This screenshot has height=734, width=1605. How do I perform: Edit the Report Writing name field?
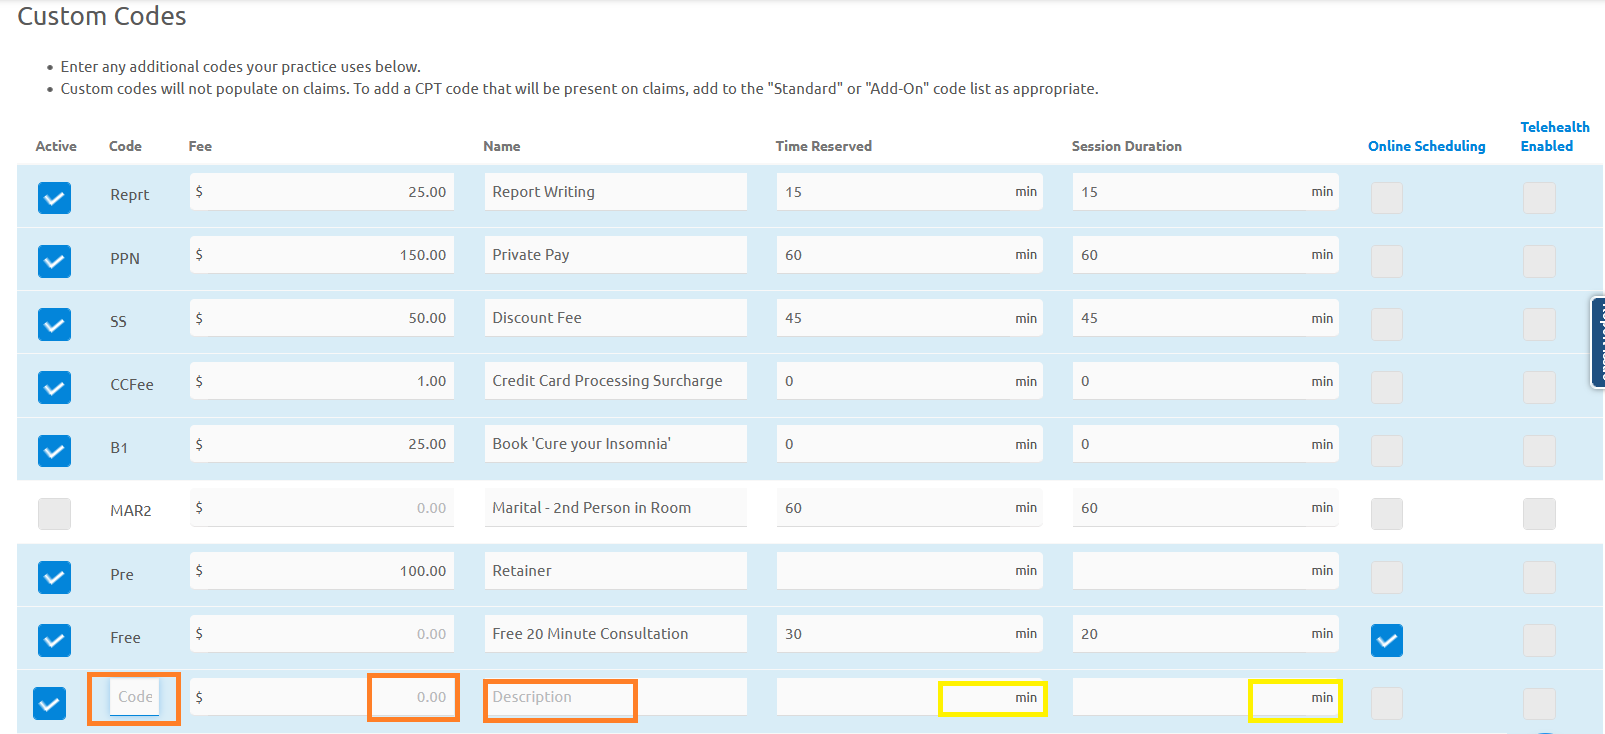pyautogui.click(x=615, y=192)
